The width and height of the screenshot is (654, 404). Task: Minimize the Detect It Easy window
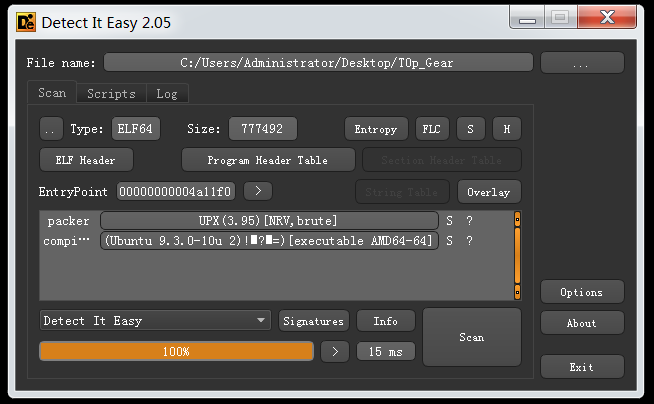tap(527, 18)
